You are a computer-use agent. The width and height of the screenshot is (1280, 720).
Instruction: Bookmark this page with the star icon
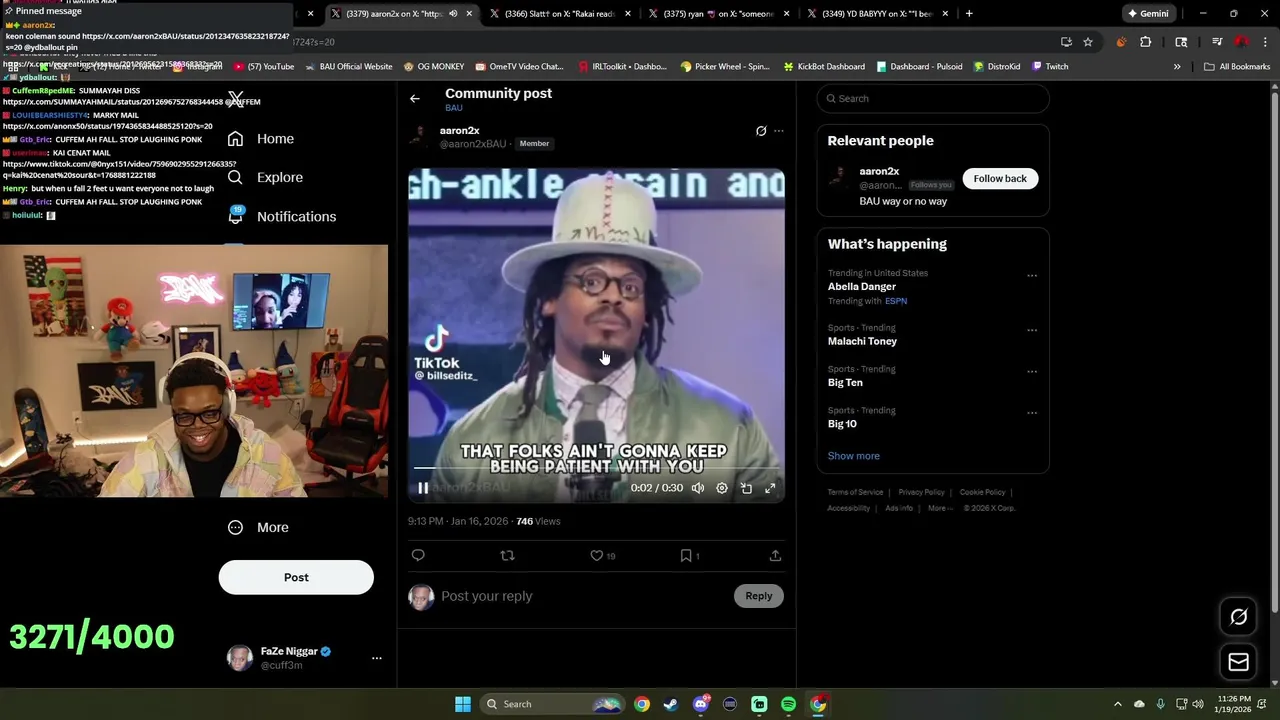(1088, 42)
